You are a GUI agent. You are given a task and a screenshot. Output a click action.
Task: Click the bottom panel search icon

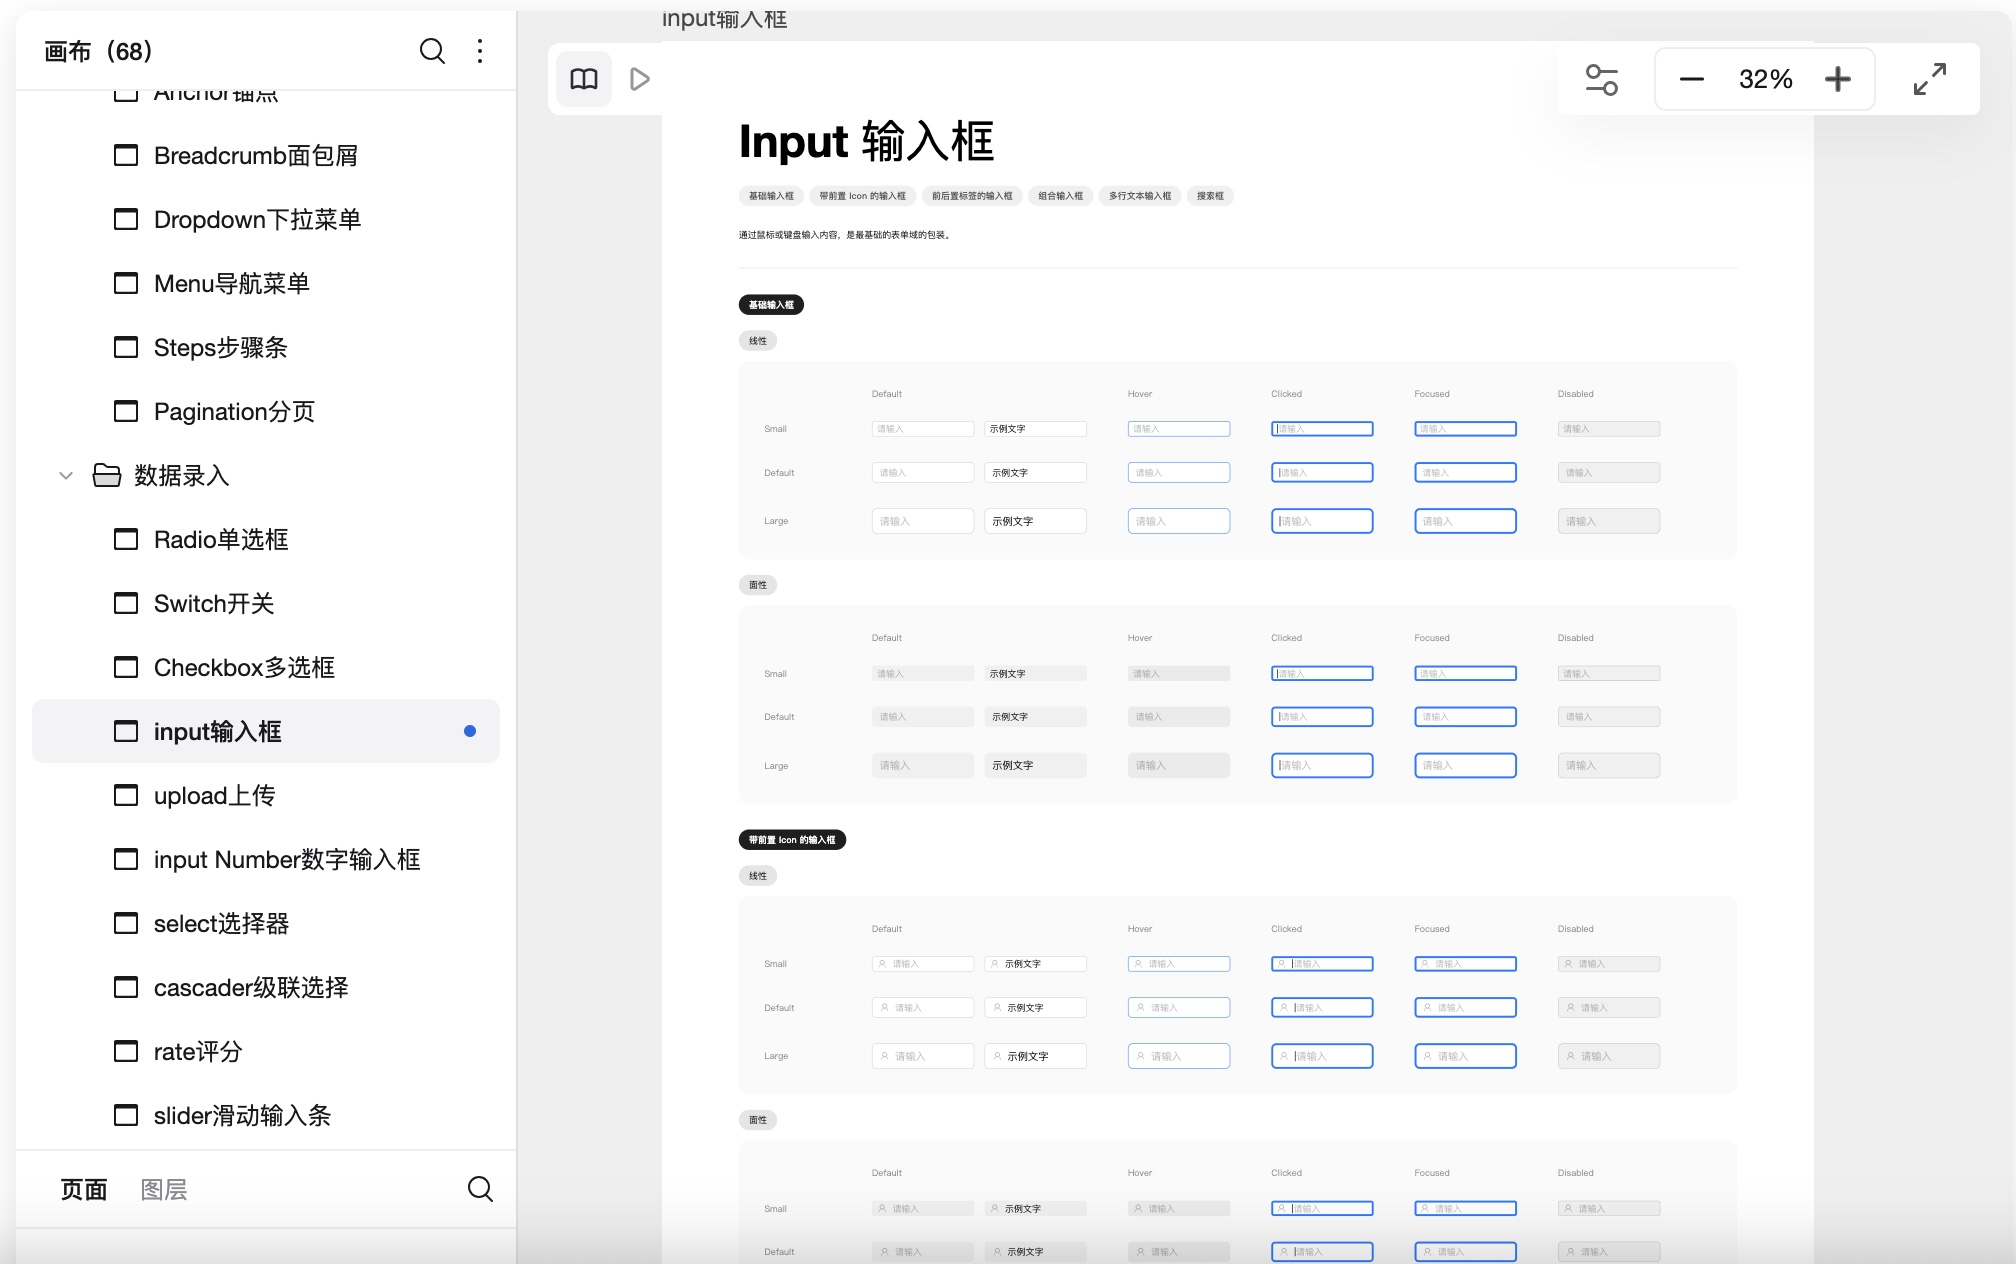coord(480,1189)
